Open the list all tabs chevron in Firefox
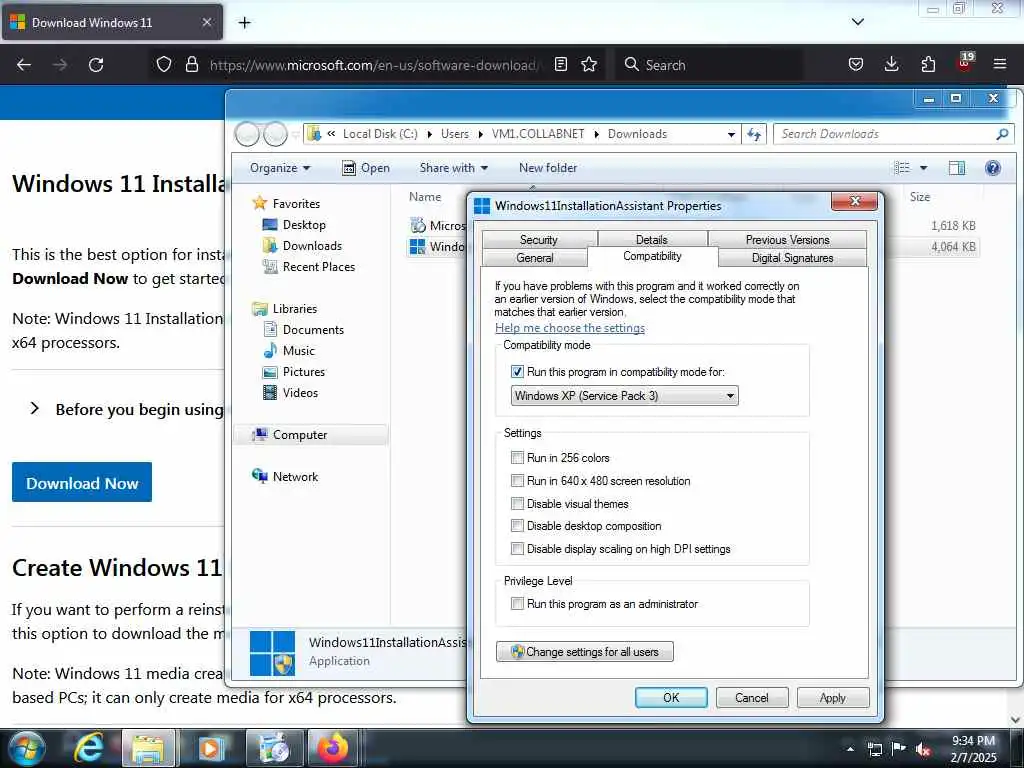 pyautogui.click(x=858, y=22)
